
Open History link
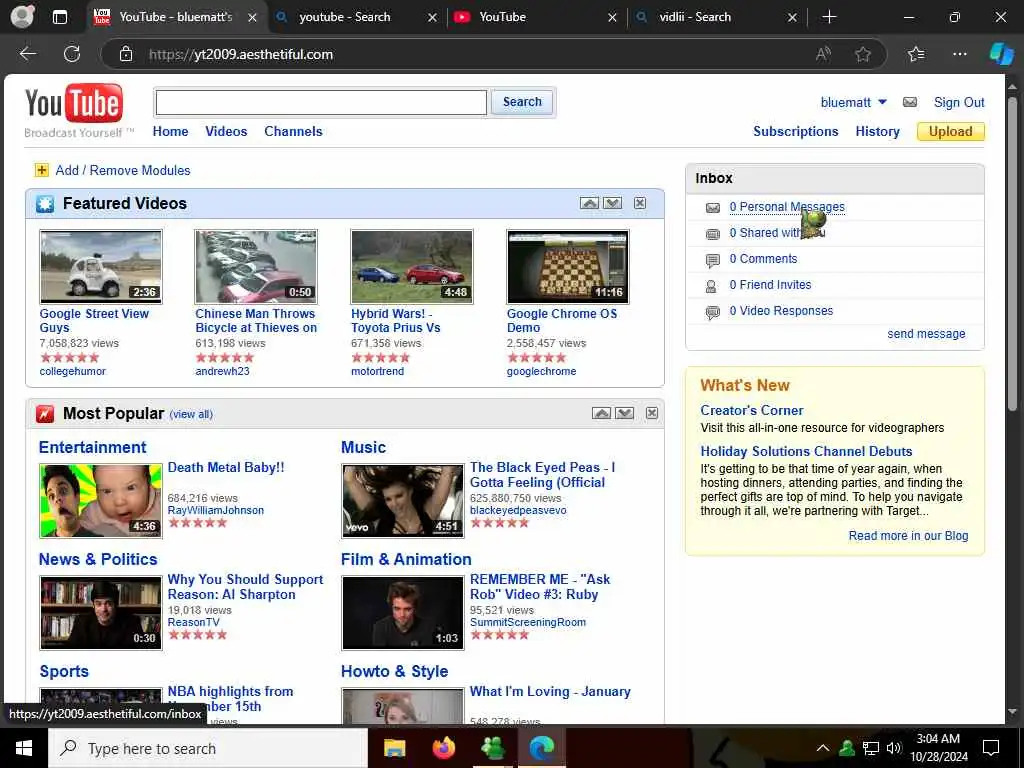pyautogui.click(x=877, y=131)
